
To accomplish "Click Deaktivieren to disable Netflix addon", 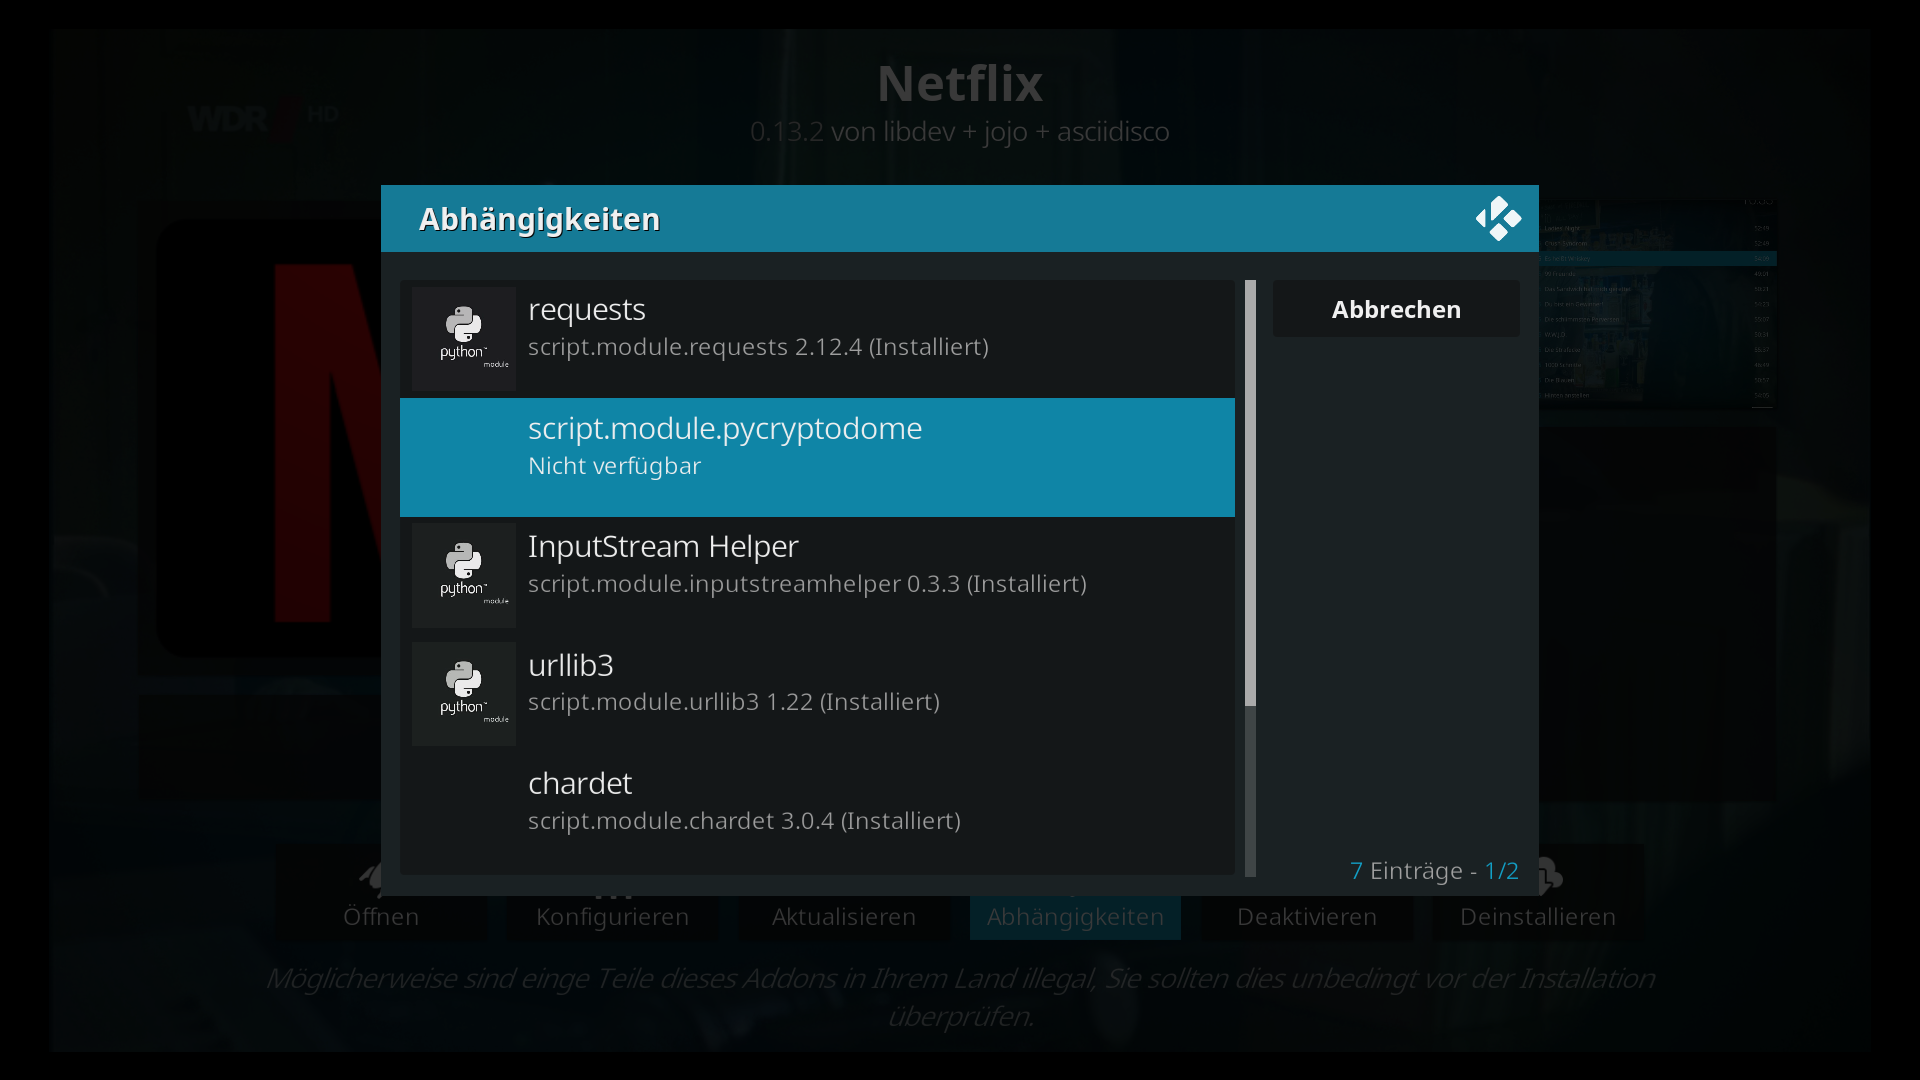I will tap(1307, 916).
